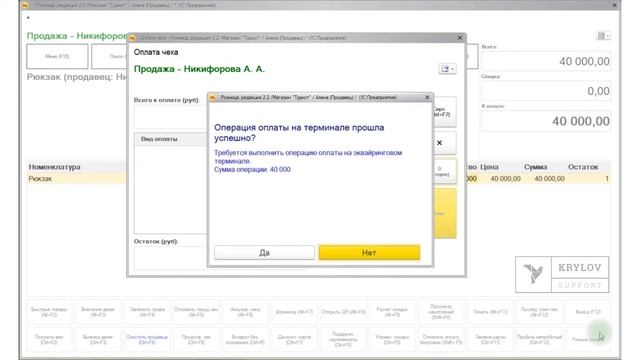Select Очистить продавца (Ctrl+F4)
640x360 pixels.
(x=147, y=339)
